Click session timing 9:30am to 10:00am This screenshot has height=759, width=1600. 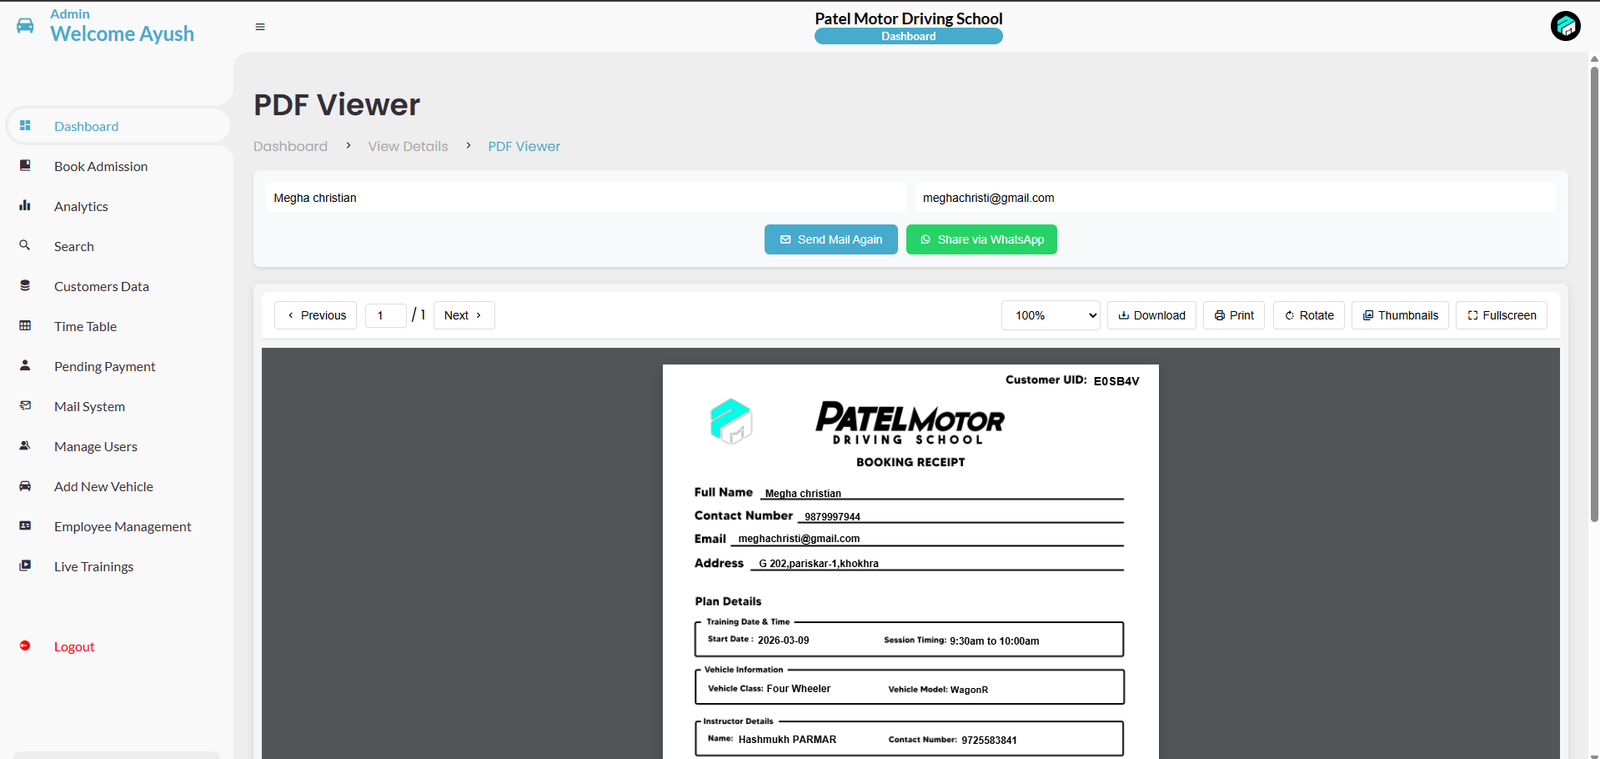pos(994,641)
